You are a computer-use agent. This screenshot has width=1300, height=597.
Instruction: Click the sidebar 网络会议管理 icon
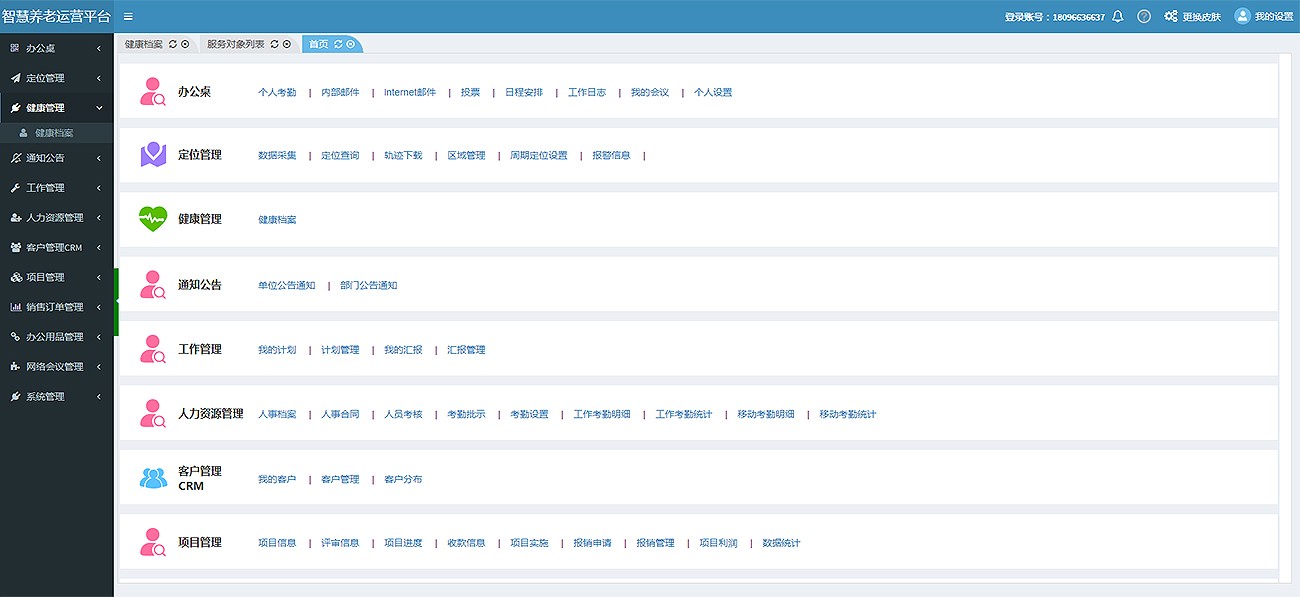[x=15, y=367]
